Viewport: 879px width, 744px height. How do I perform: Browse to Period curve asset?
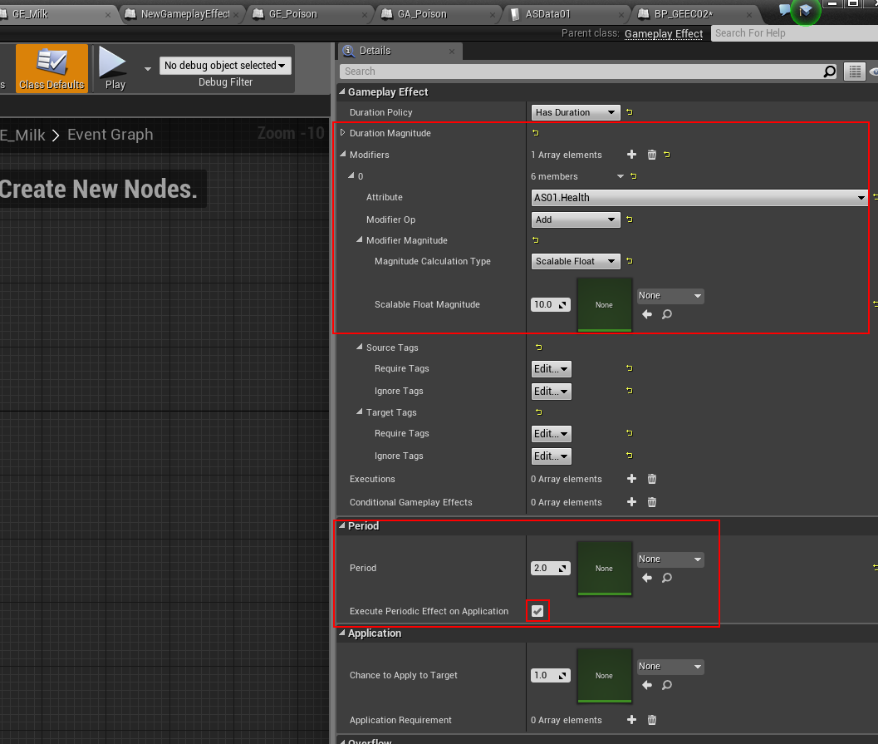pos(667,577)
